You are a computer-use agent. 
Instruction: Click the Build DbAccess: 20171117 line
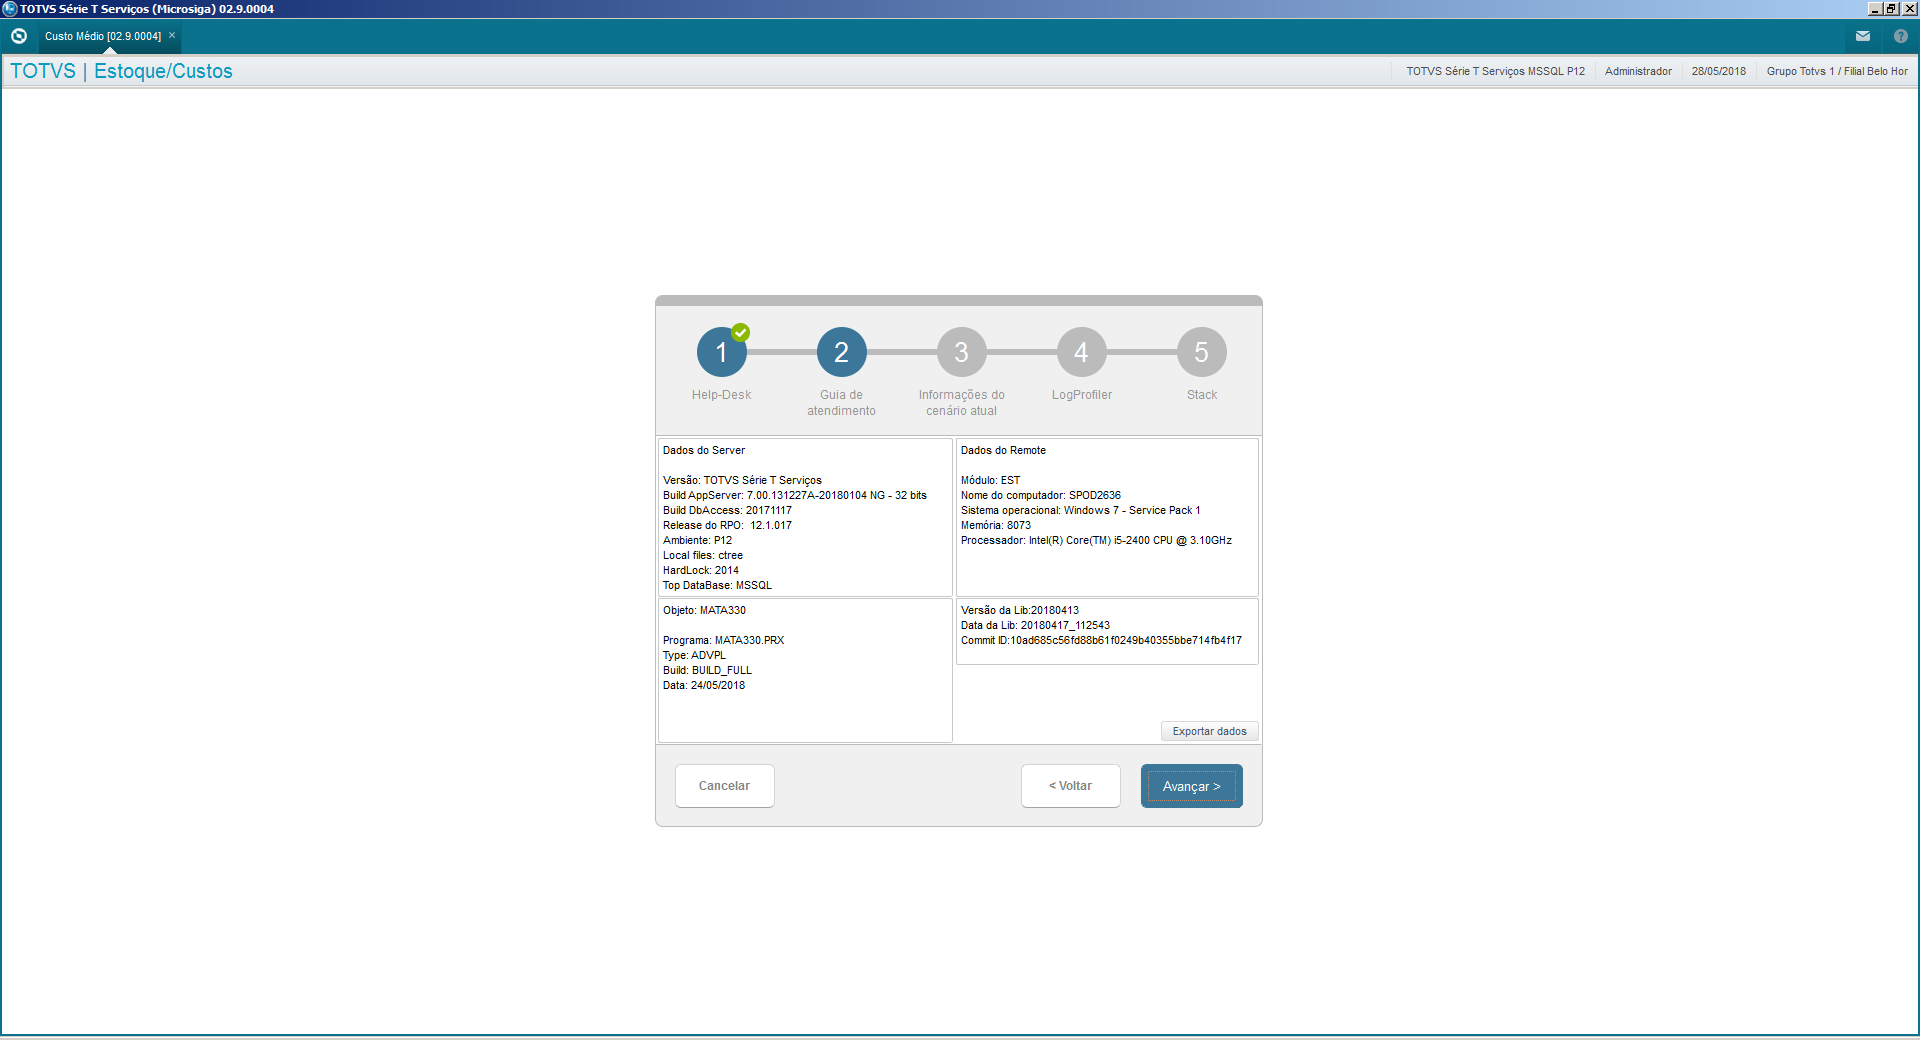tap(727, 510)
